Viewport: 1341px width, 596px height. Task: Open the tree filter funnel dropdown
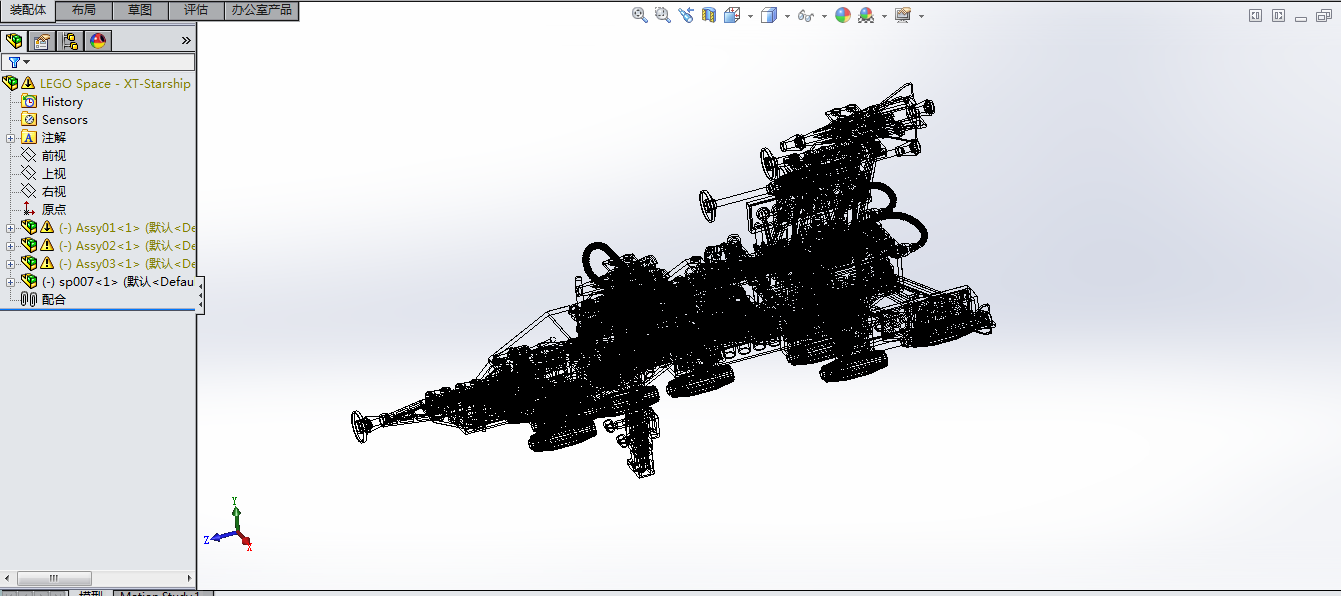click(x=18, y=62)
